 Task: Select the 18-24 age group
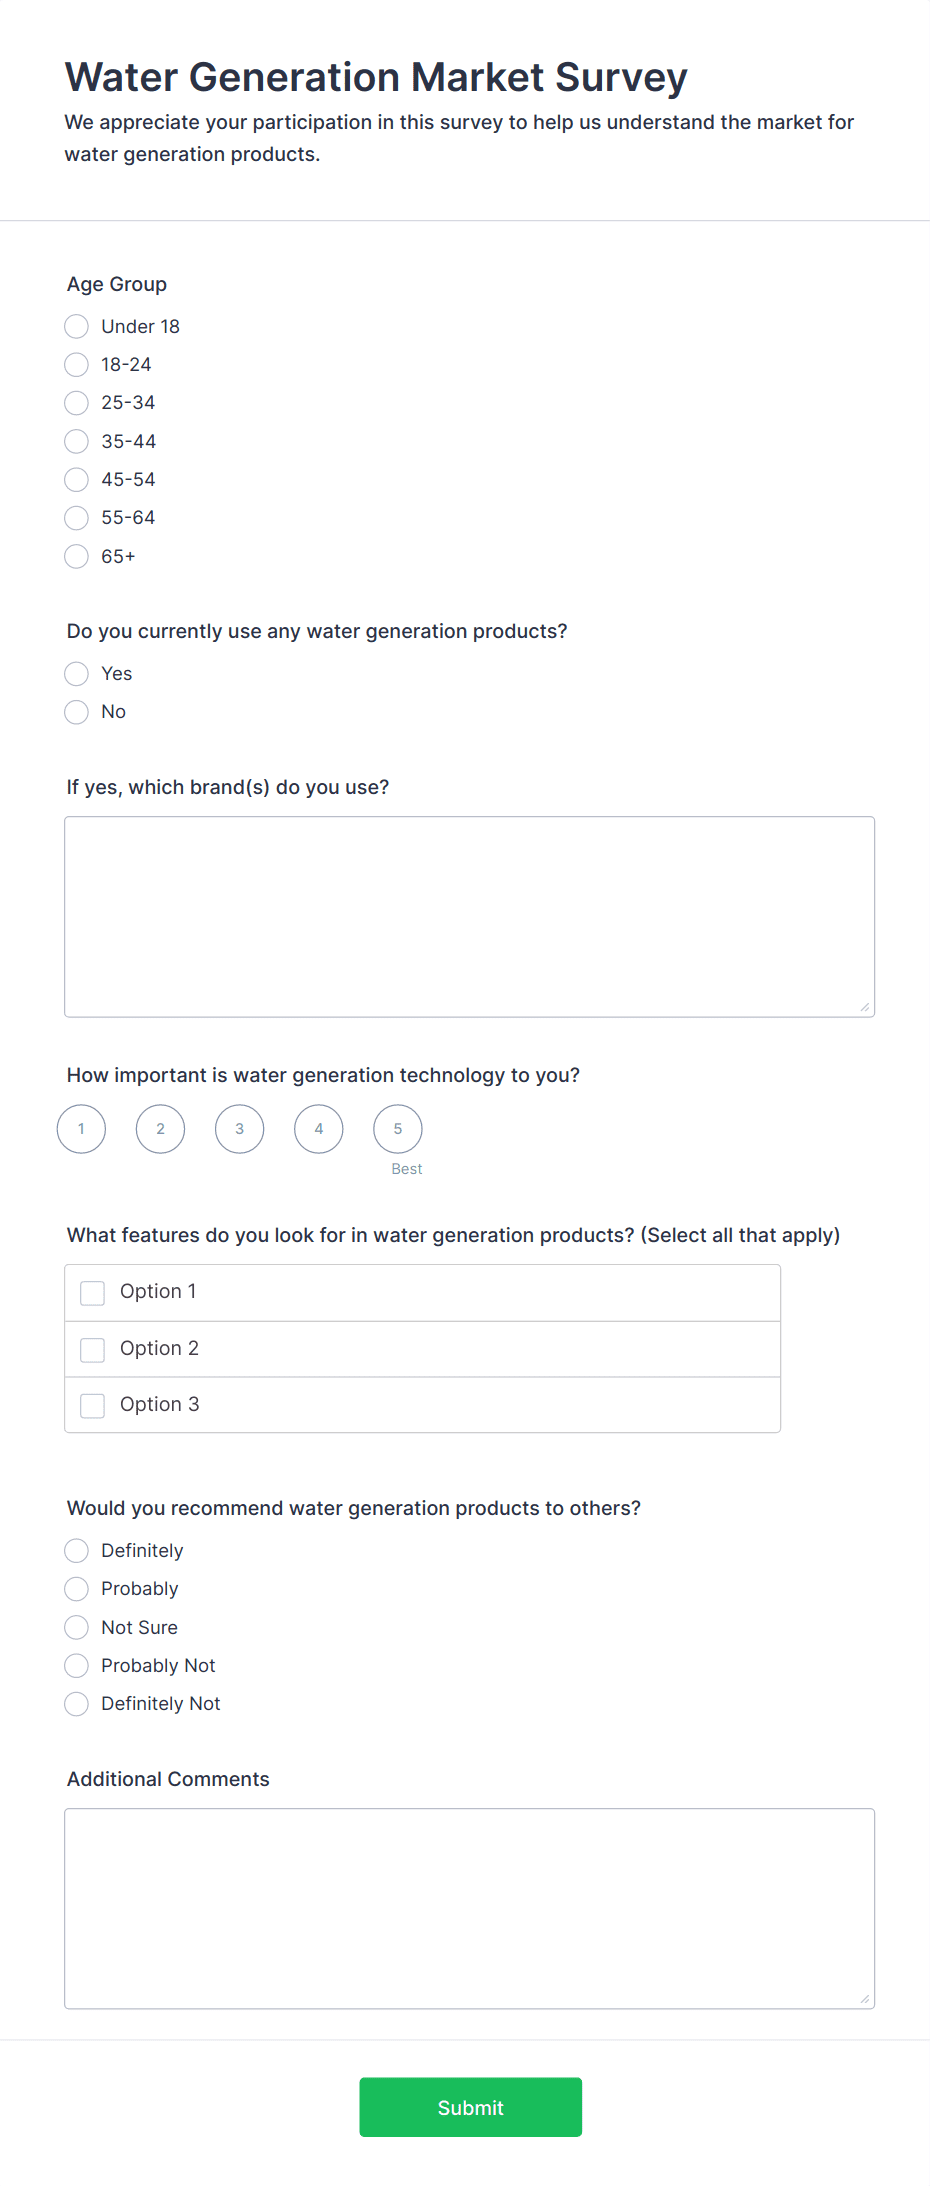pyautogui.click(x=77, y=365)
